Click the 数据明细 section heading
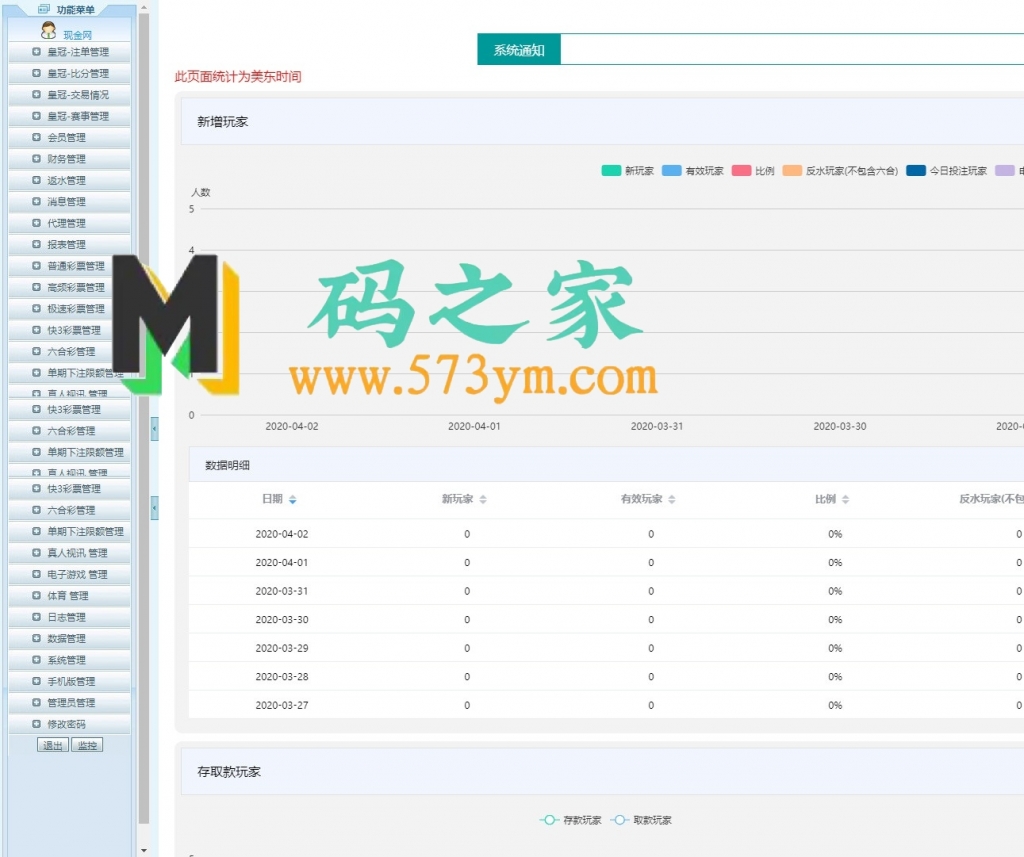This screenshot has height=857, width=1024. tap(227, 465)
